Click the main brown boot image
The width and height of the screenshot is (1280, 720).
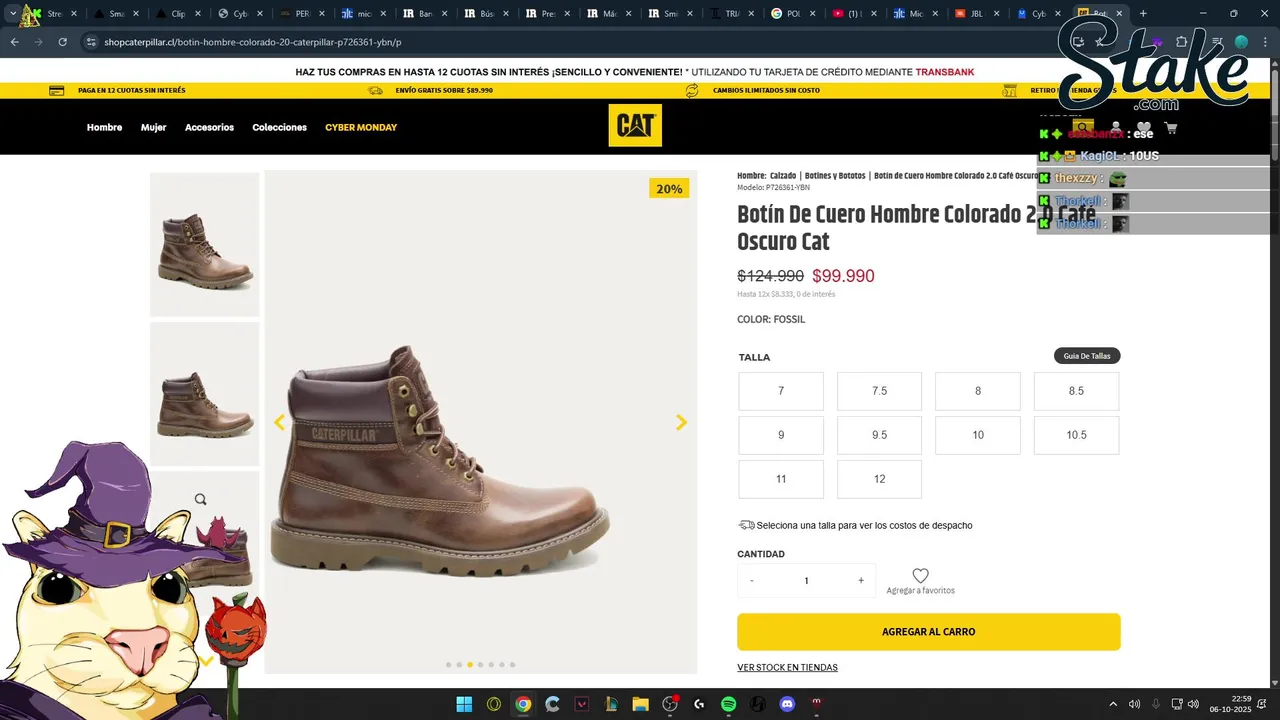440,462
